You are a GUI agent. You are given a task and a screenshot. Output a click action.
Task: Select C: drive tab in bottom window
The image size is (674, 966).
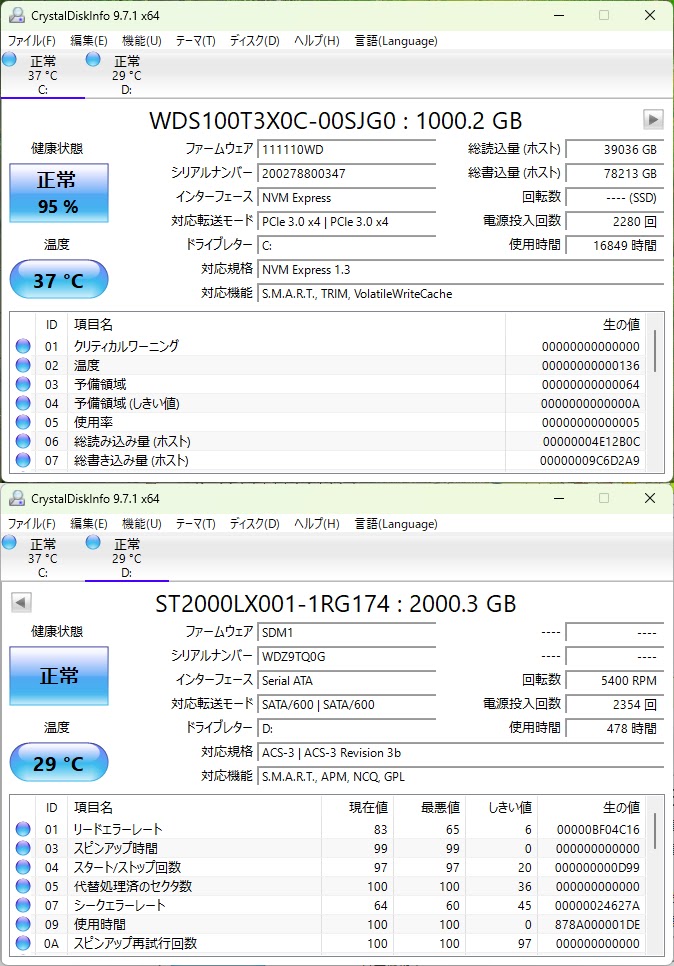[43, 558]
